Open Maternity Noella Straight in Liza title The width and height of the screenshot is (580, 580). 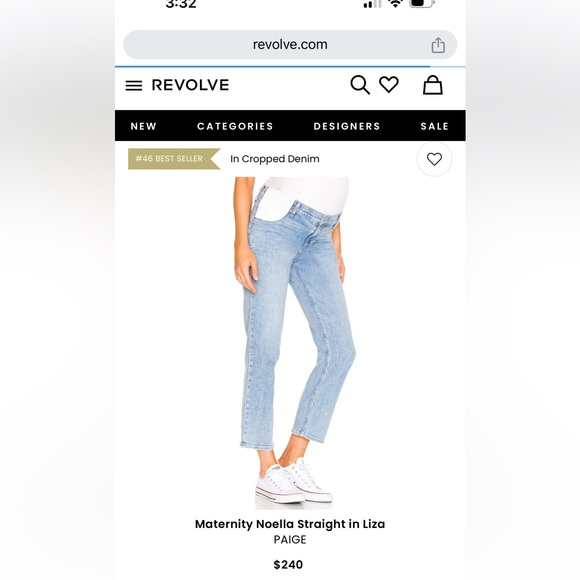point(290,524)
